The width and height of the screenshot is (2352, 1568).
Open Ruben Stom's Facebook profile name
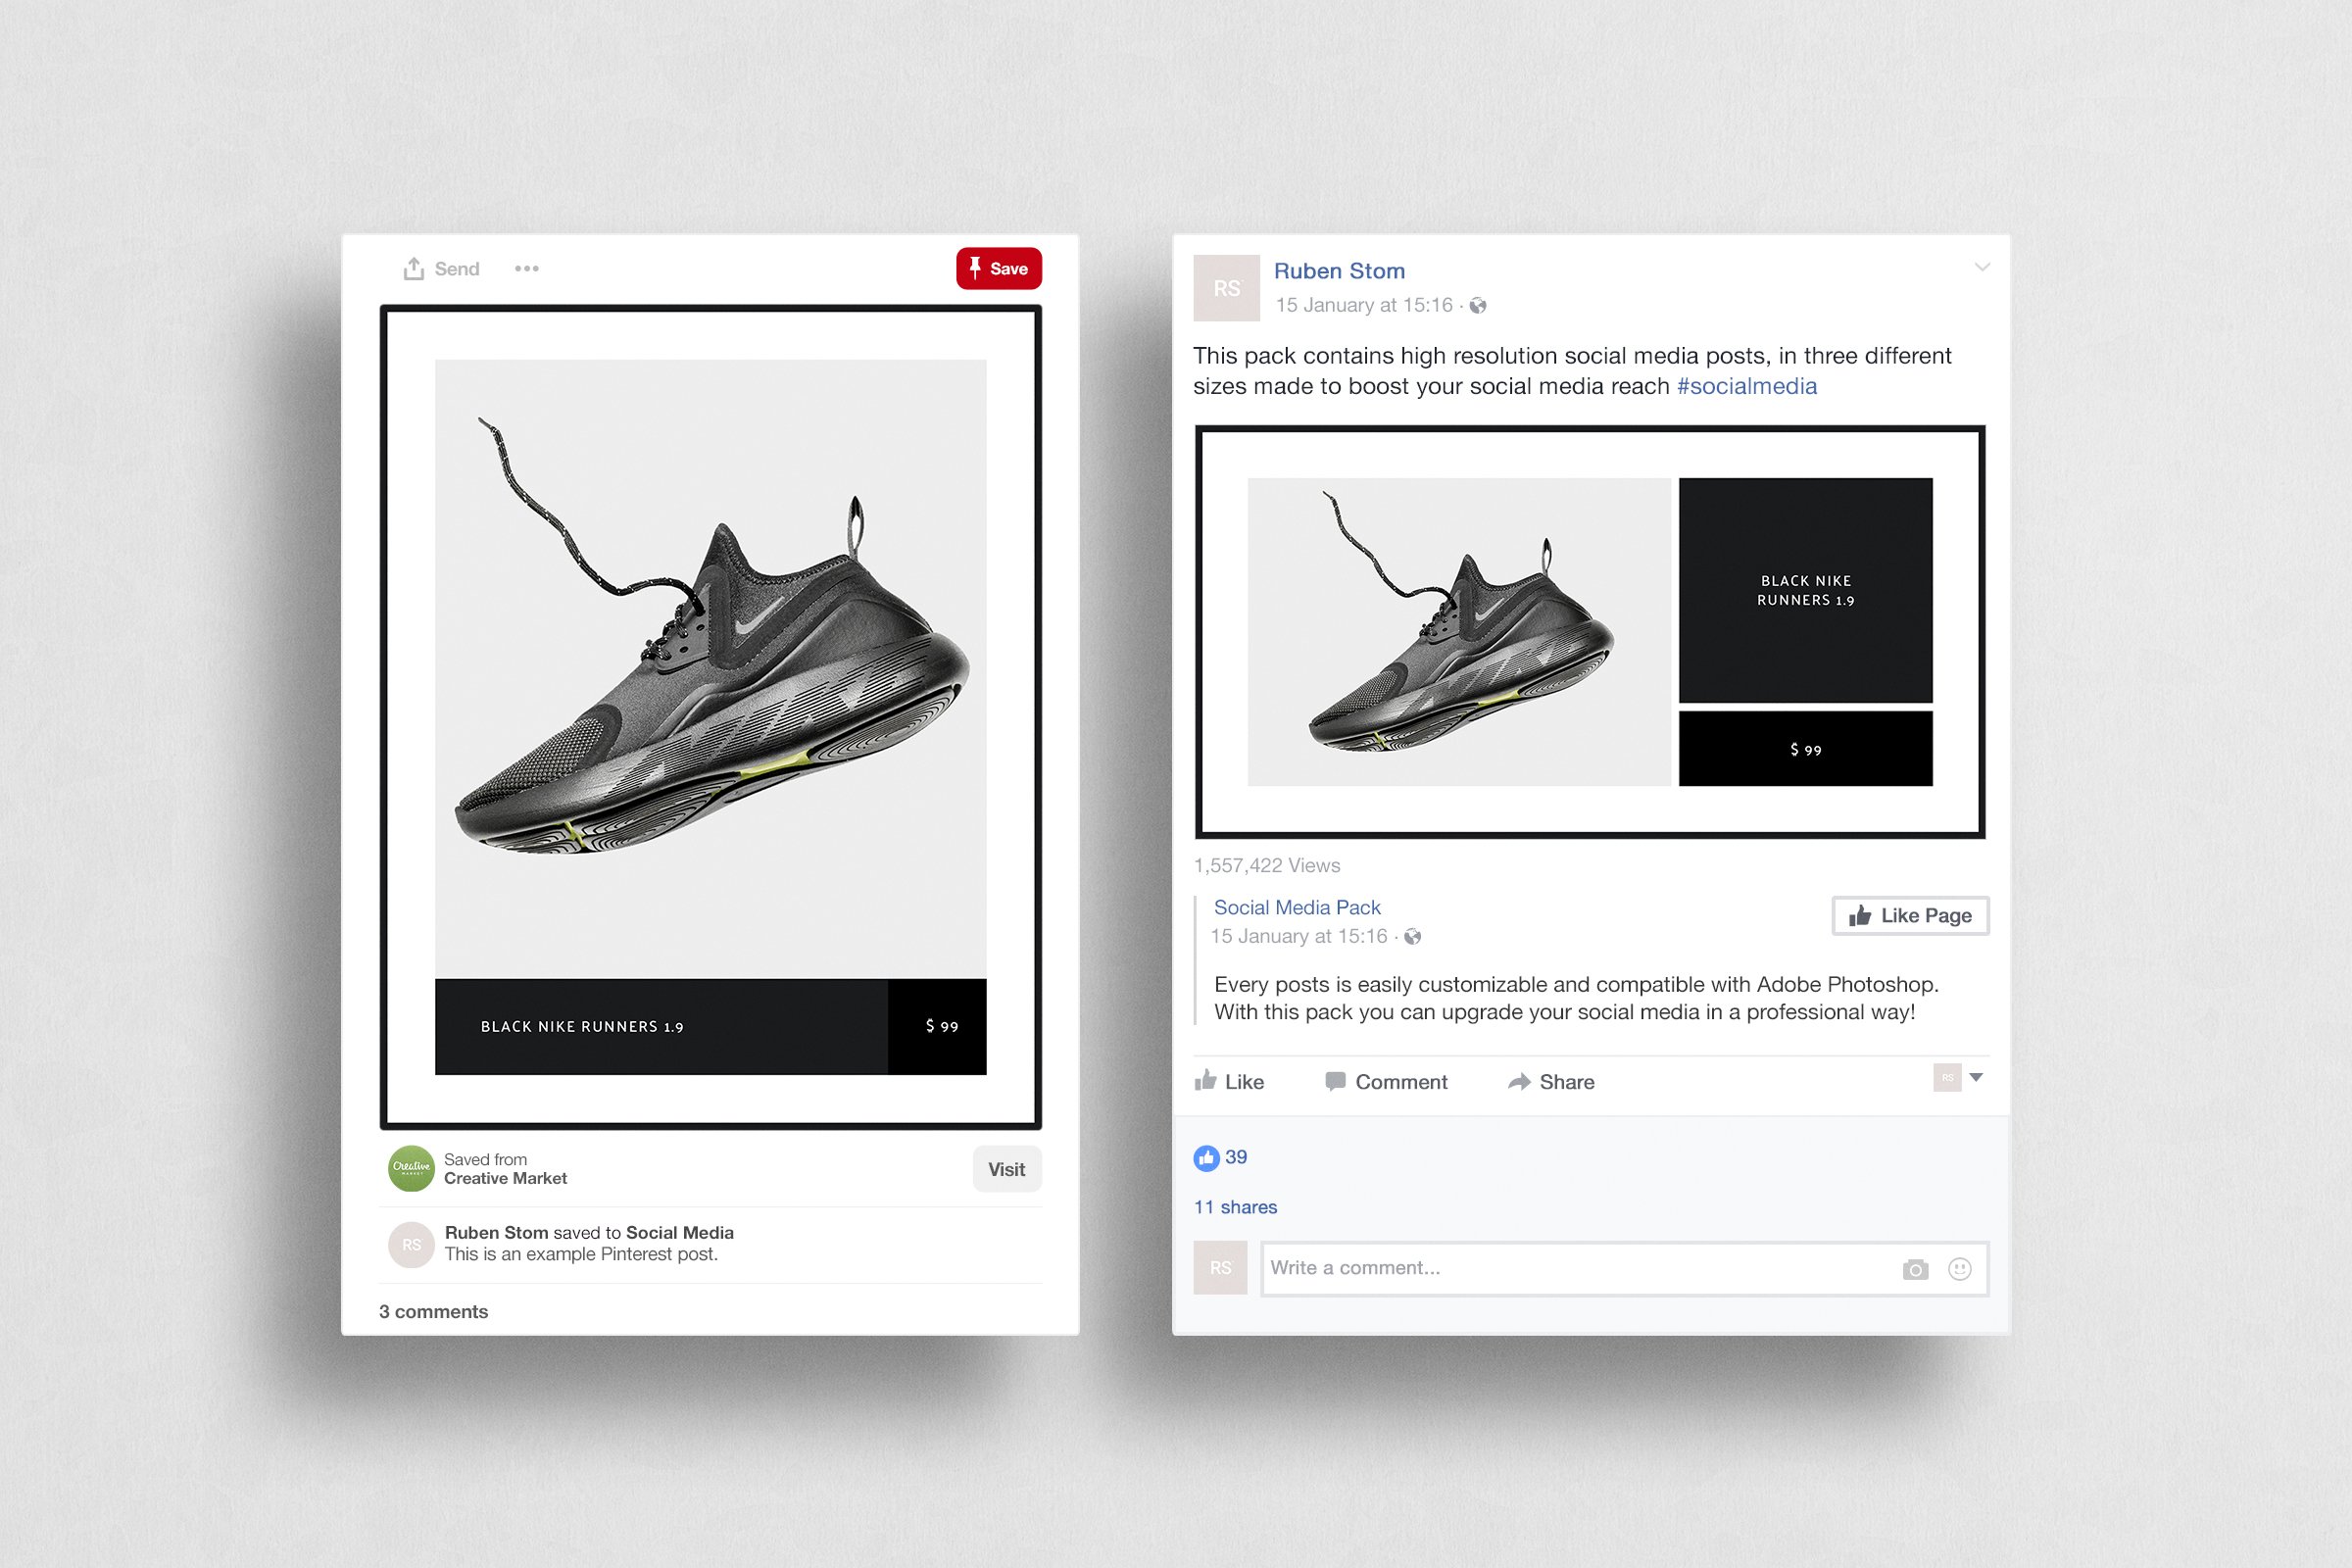(x=1339, y=271)
